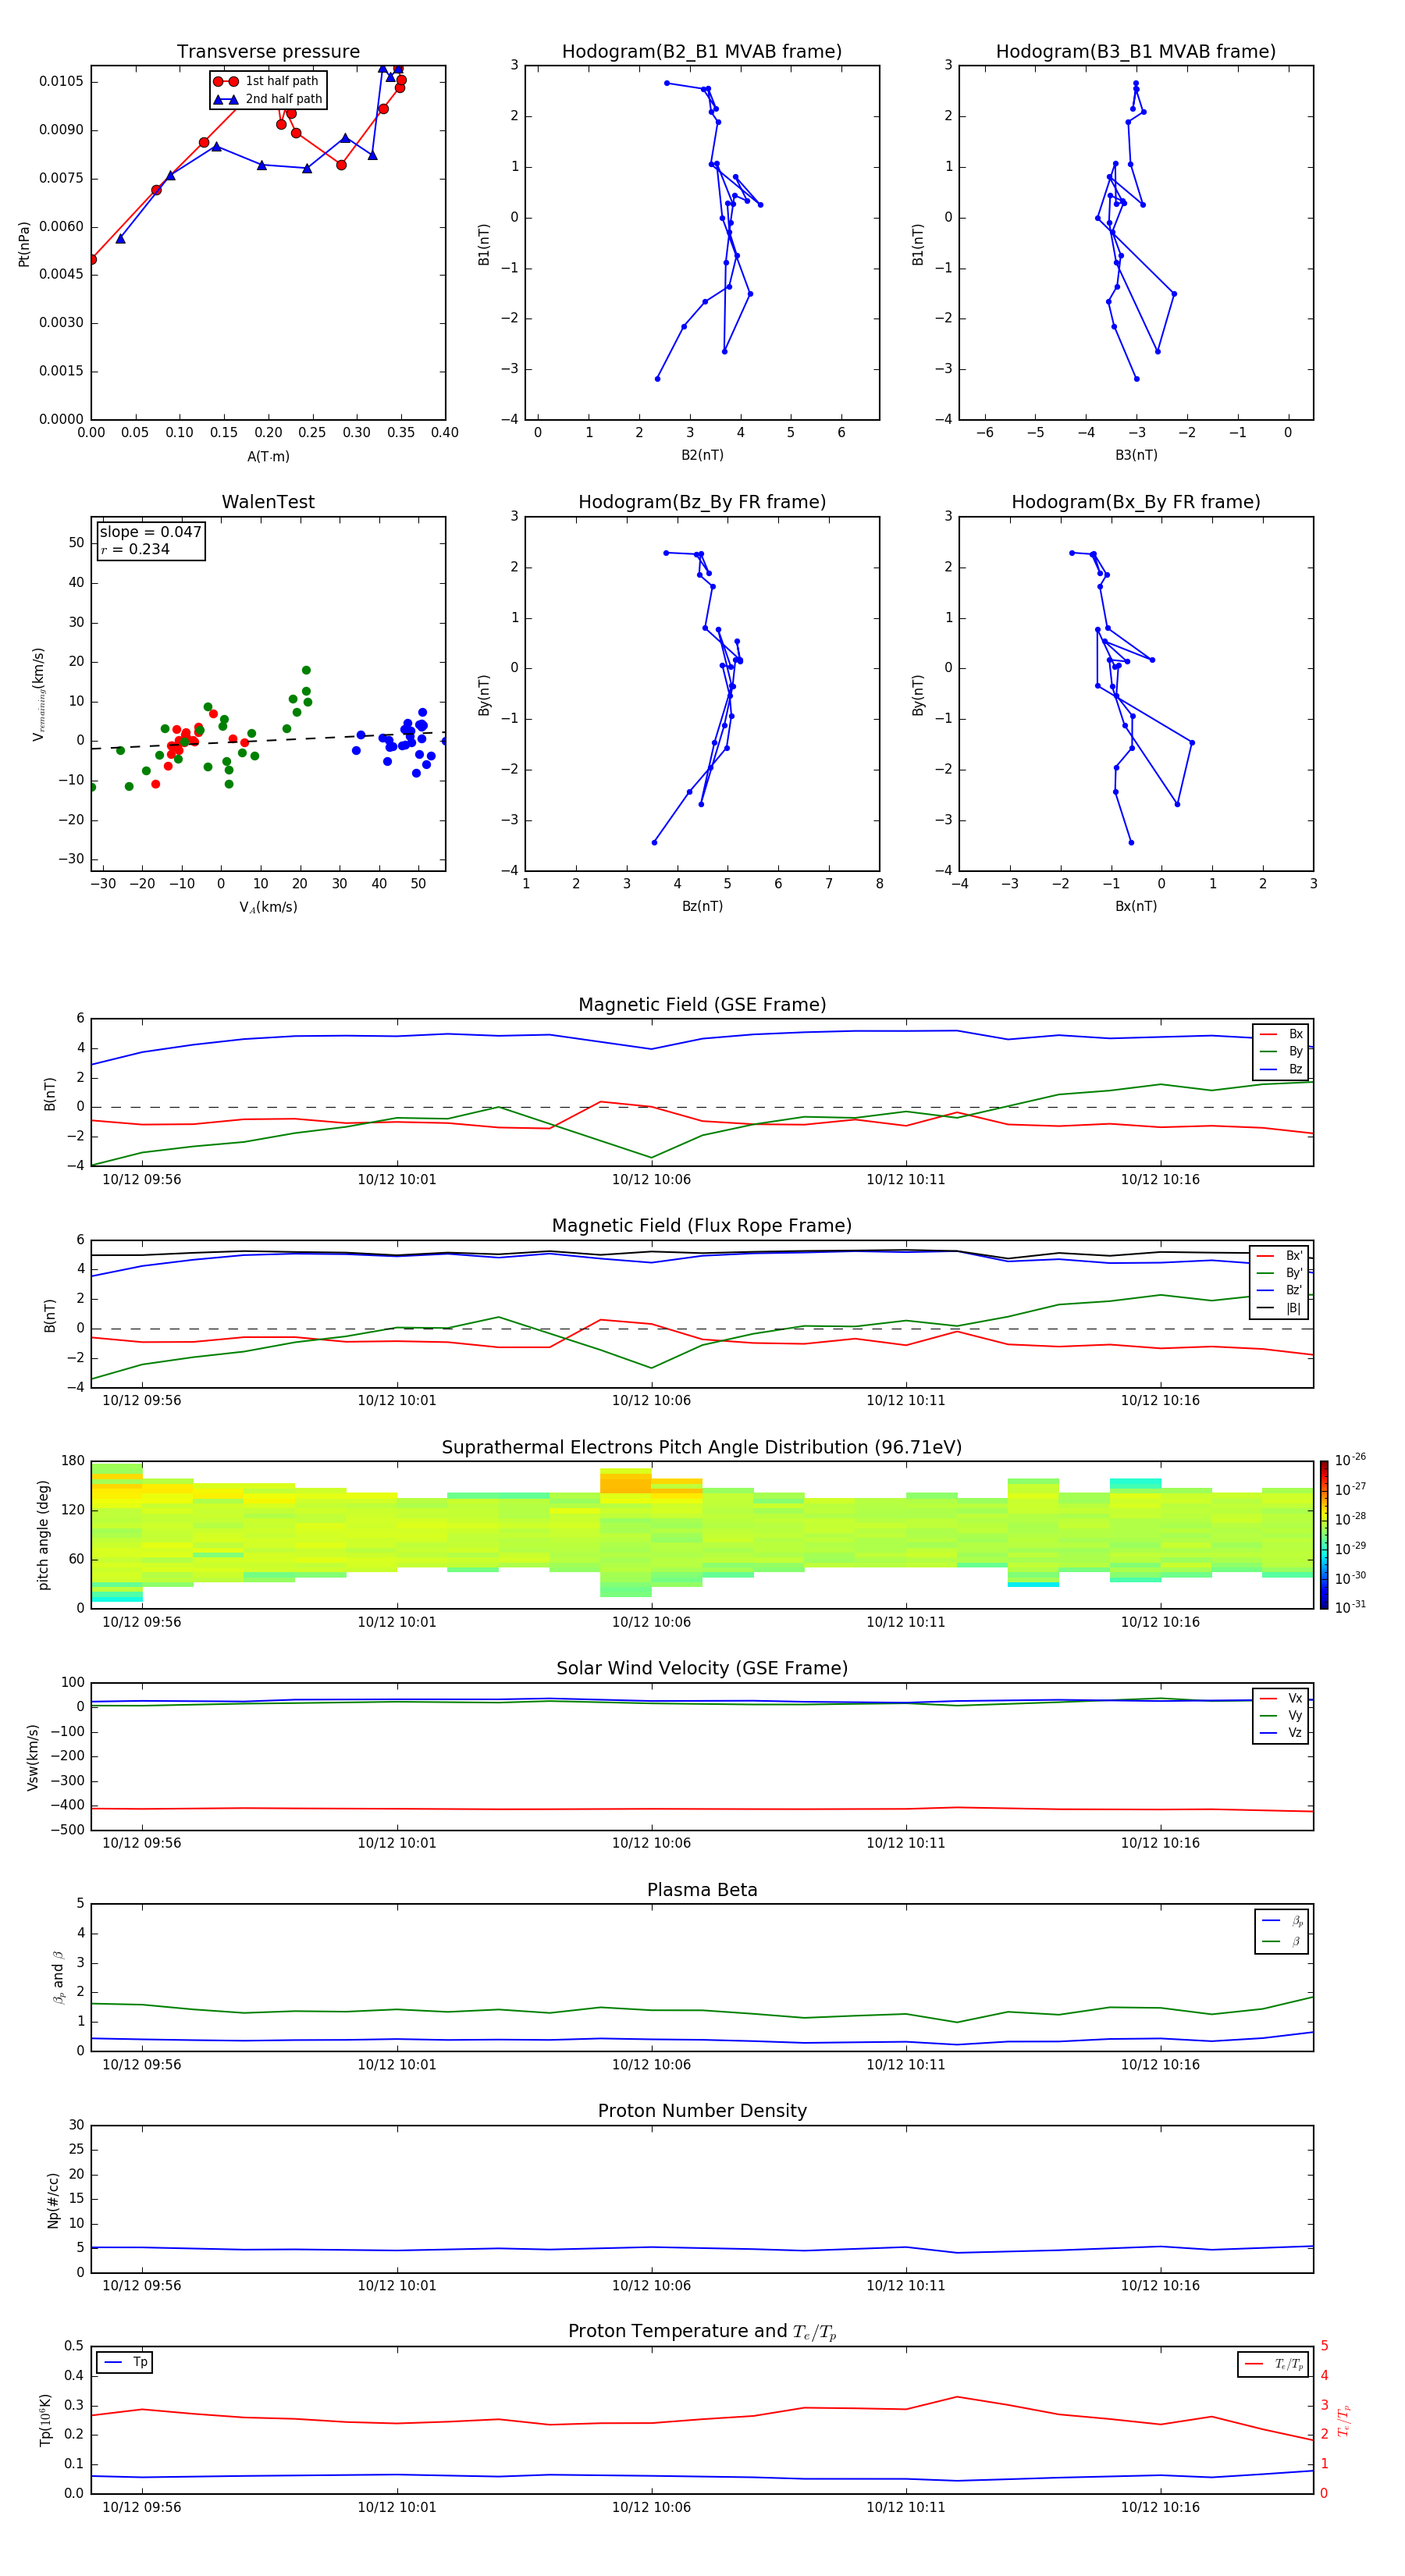Screen dimensions: 1405x2576
Task: Click the 'Np(#/cc)' y-axis label
Action: 53,2200
